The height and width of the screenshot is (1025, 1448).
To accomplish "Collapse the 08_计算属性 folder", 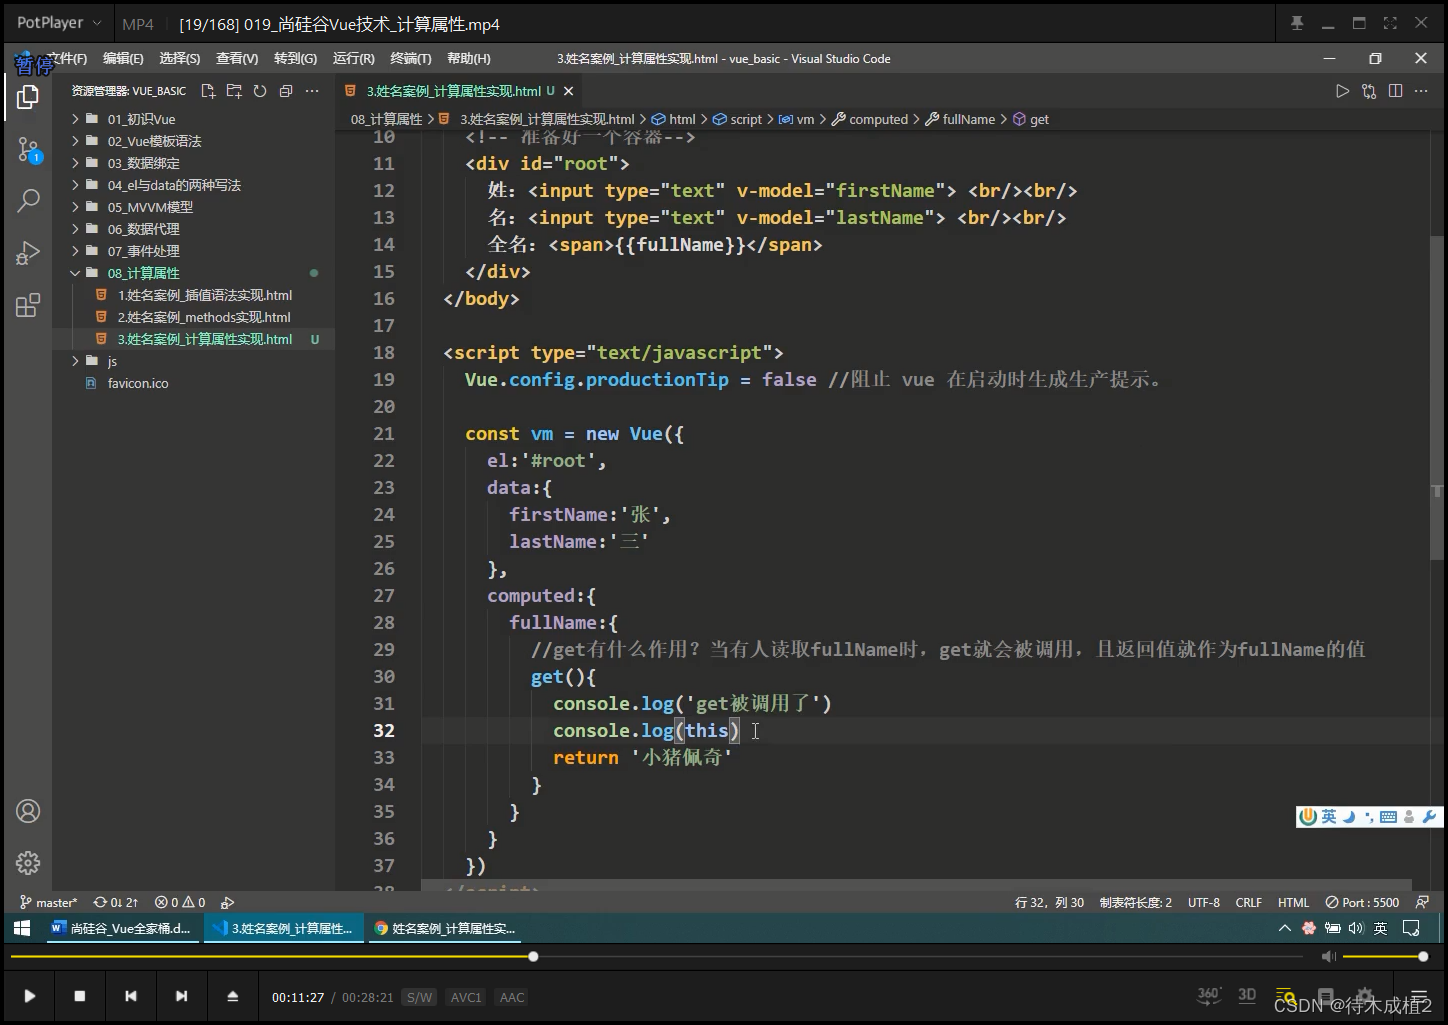I will (192, 273).
